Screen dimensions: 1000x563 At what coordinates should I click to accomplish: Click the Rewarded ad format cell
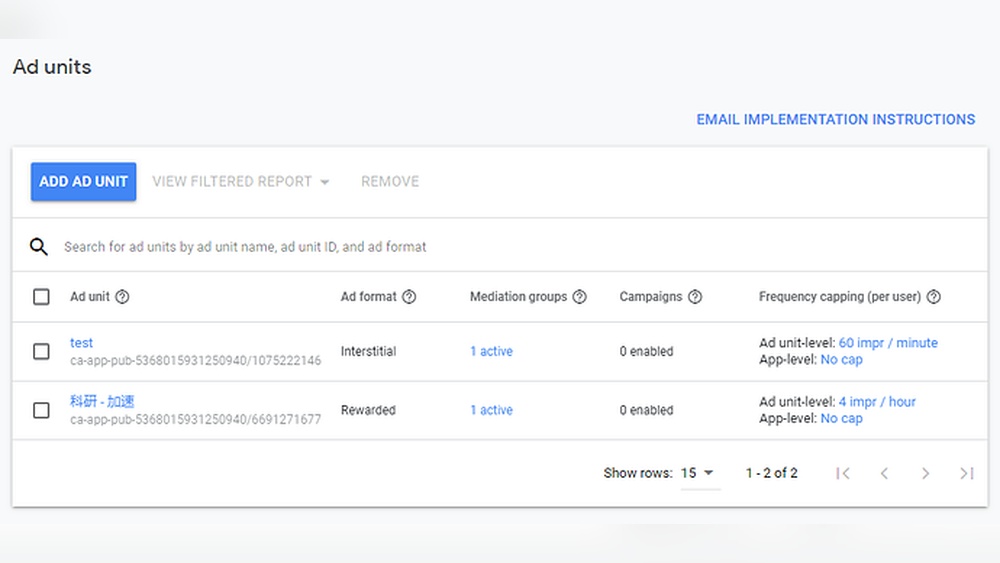(368, 410)
